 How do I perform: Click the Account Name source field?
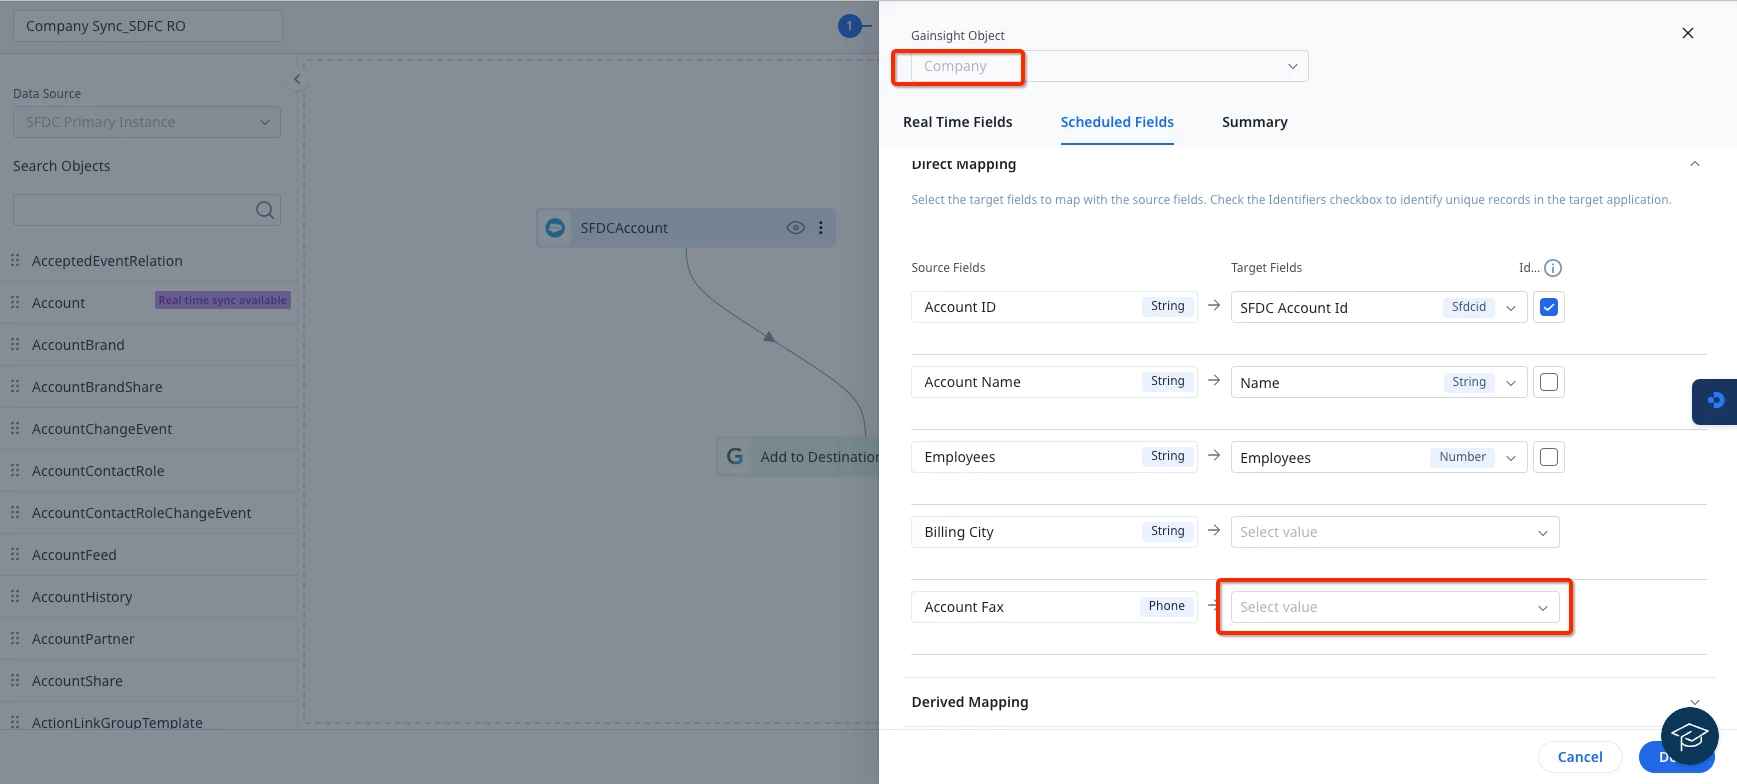click(1054, 382)
